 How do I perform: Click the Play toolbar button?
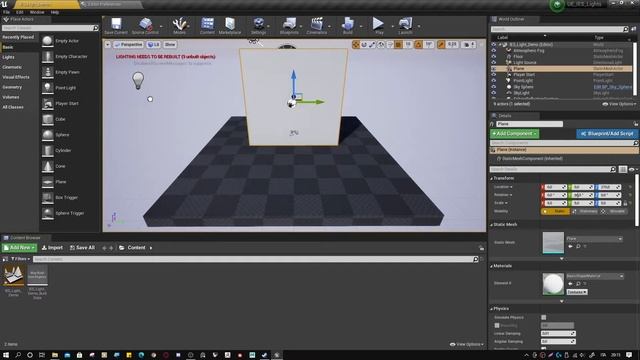click(x=379, y=25)
